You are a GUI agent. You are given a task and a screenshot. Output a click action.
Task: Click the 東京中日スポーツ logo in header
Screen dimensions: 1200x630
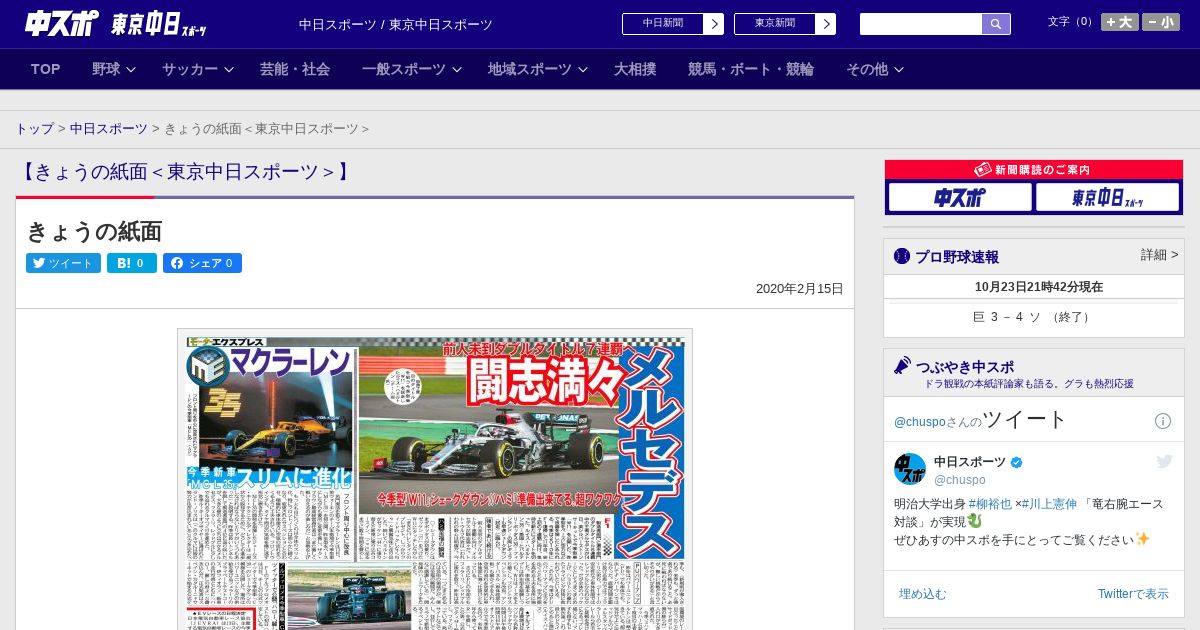(x=158, y=24)
